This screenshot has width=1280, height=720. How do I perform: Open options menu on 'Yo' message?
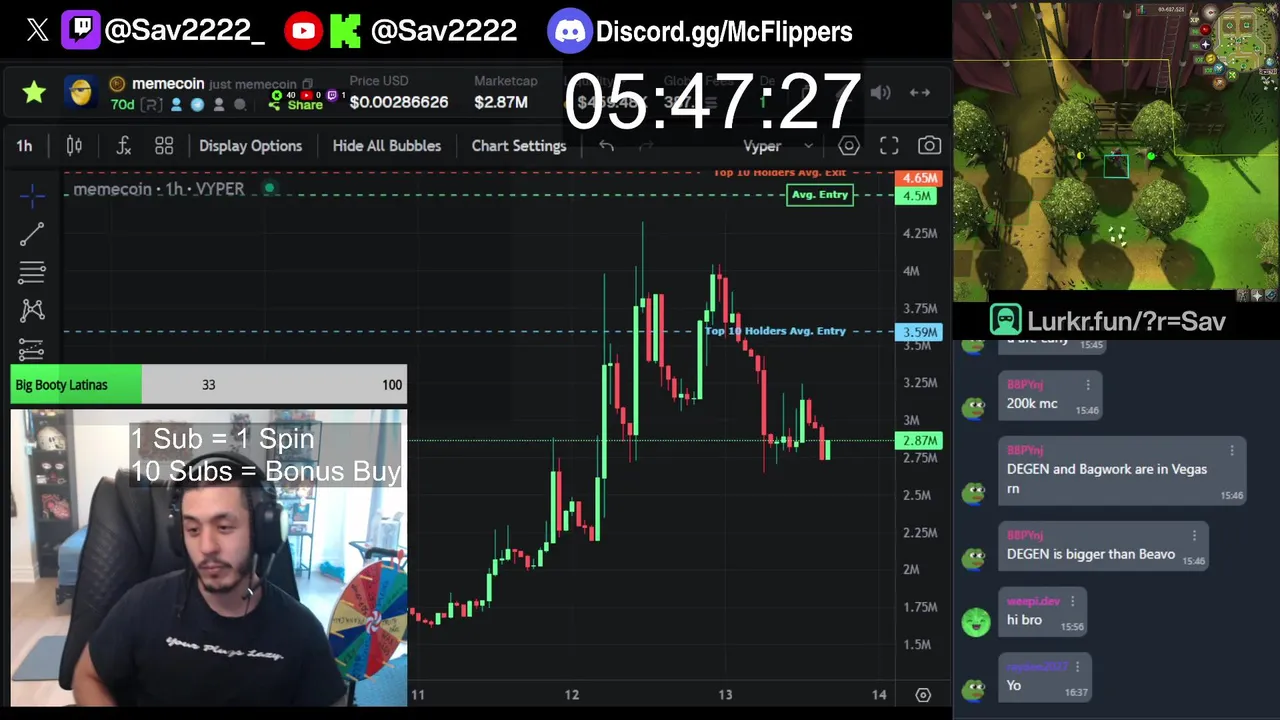(x=1077, y=667)
